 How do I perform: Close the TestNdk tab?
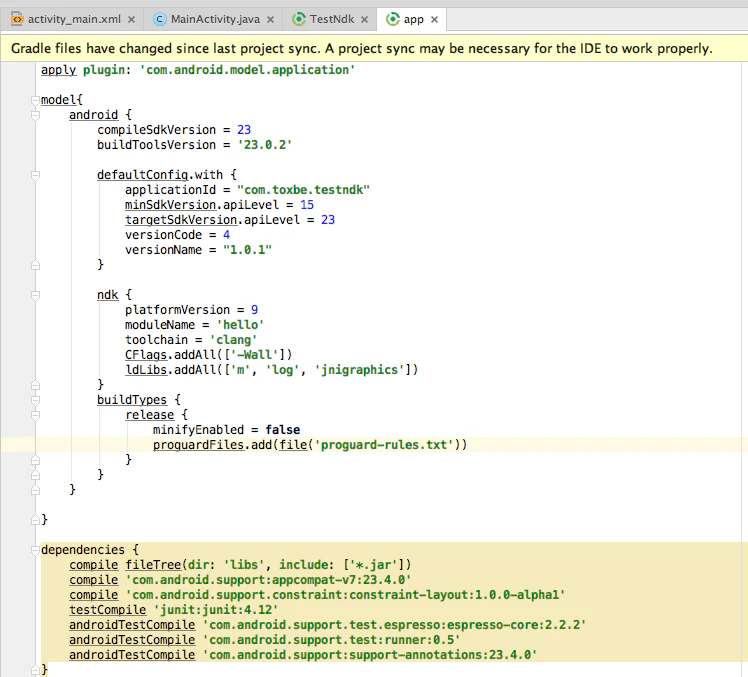[x=364, y=20]
